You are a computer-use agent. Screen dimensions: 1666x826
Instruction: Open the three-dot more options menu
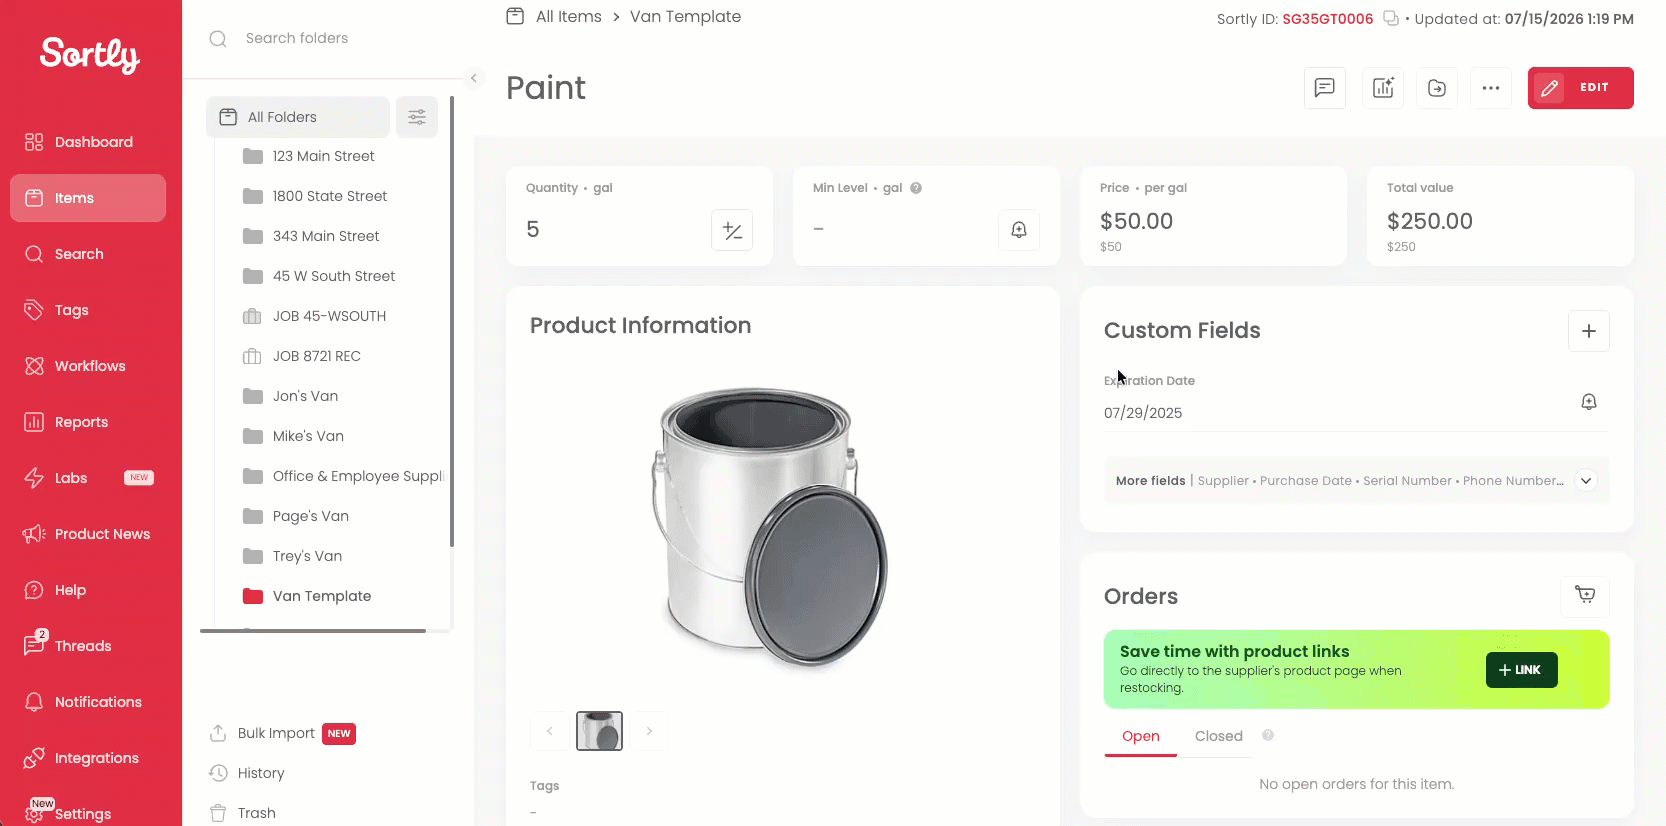coord(1491,88)
